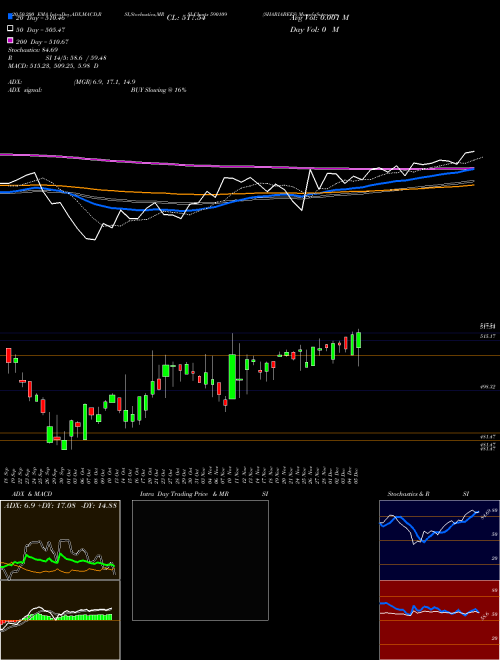This screenshot has width=500, height=660.
Task: Click the 498.32 price level label
Action: click(487, 387)
